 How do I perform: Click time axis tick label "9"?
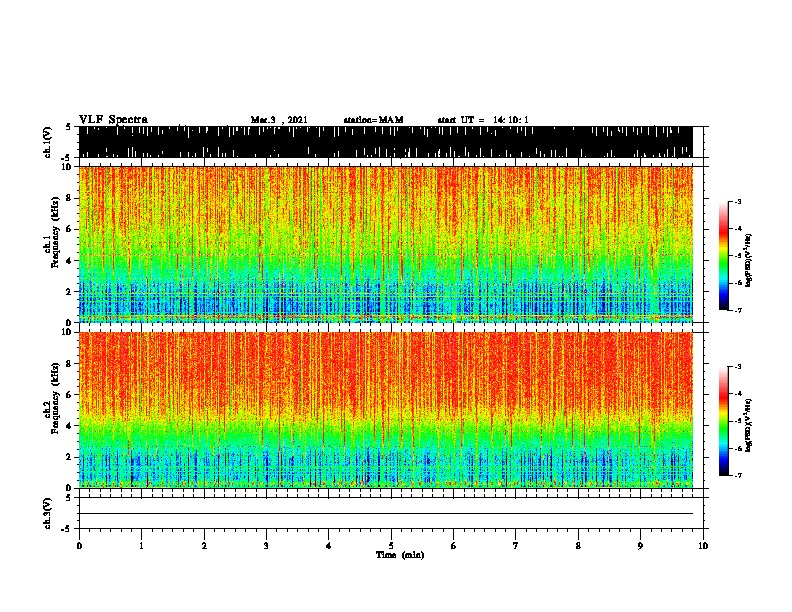coord(640,545)
